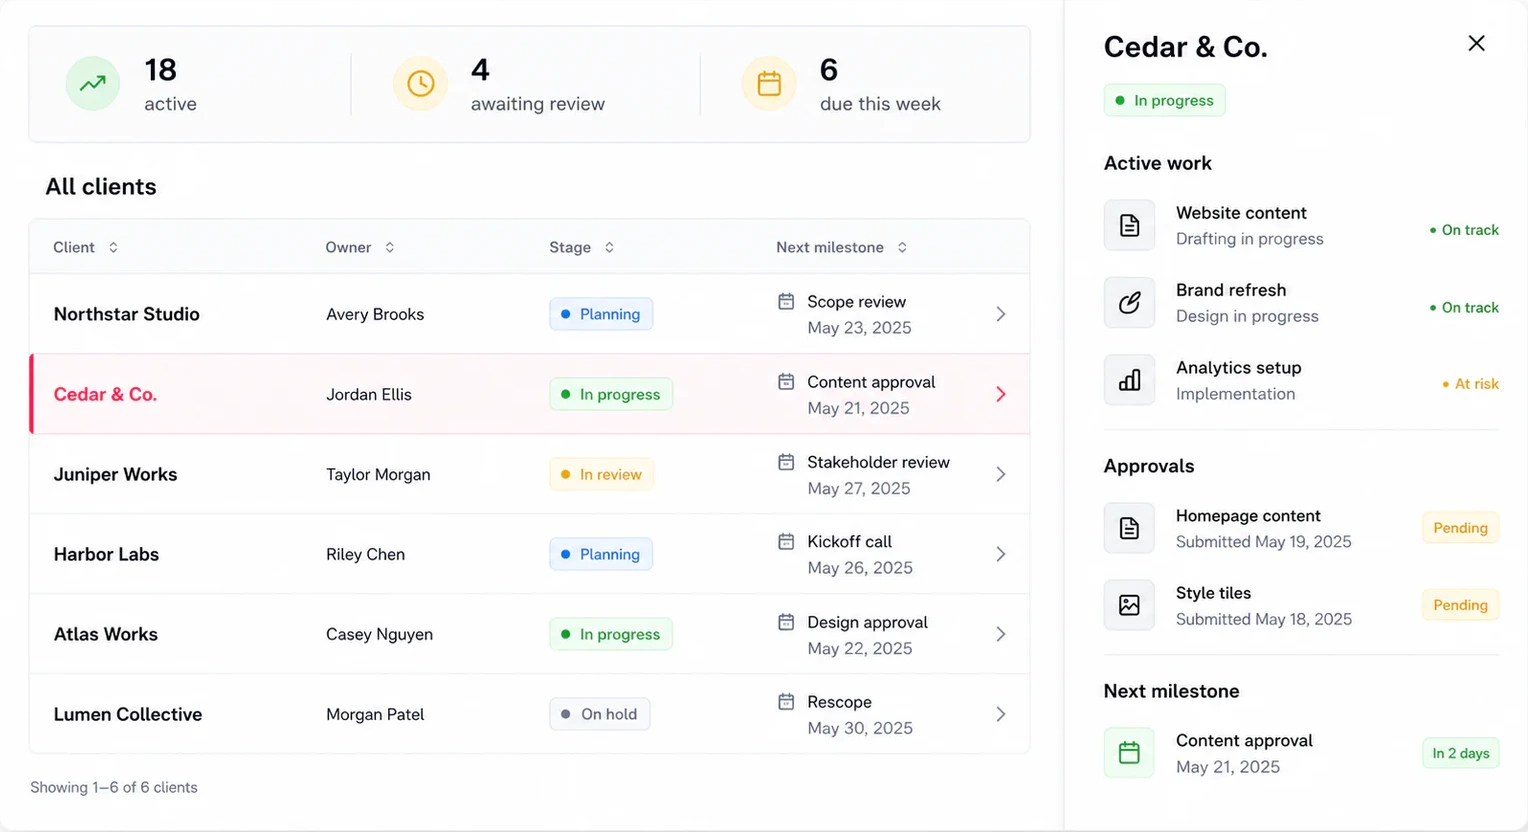Sort the table by Client column

point(113,247)
